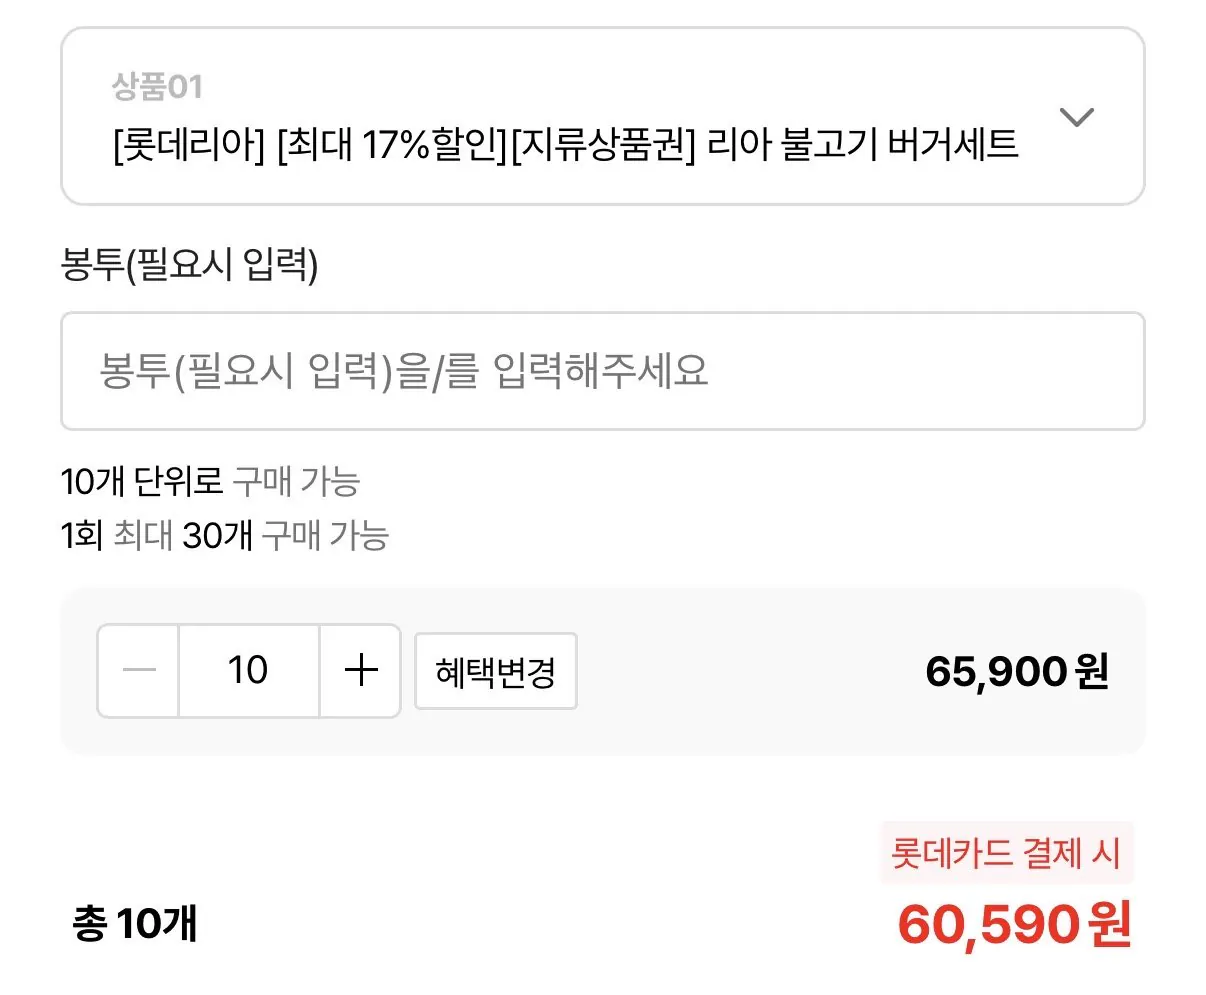Click the 65,900원 price text
This screenshot has width=1206, height=995.
pos(1013,671)
